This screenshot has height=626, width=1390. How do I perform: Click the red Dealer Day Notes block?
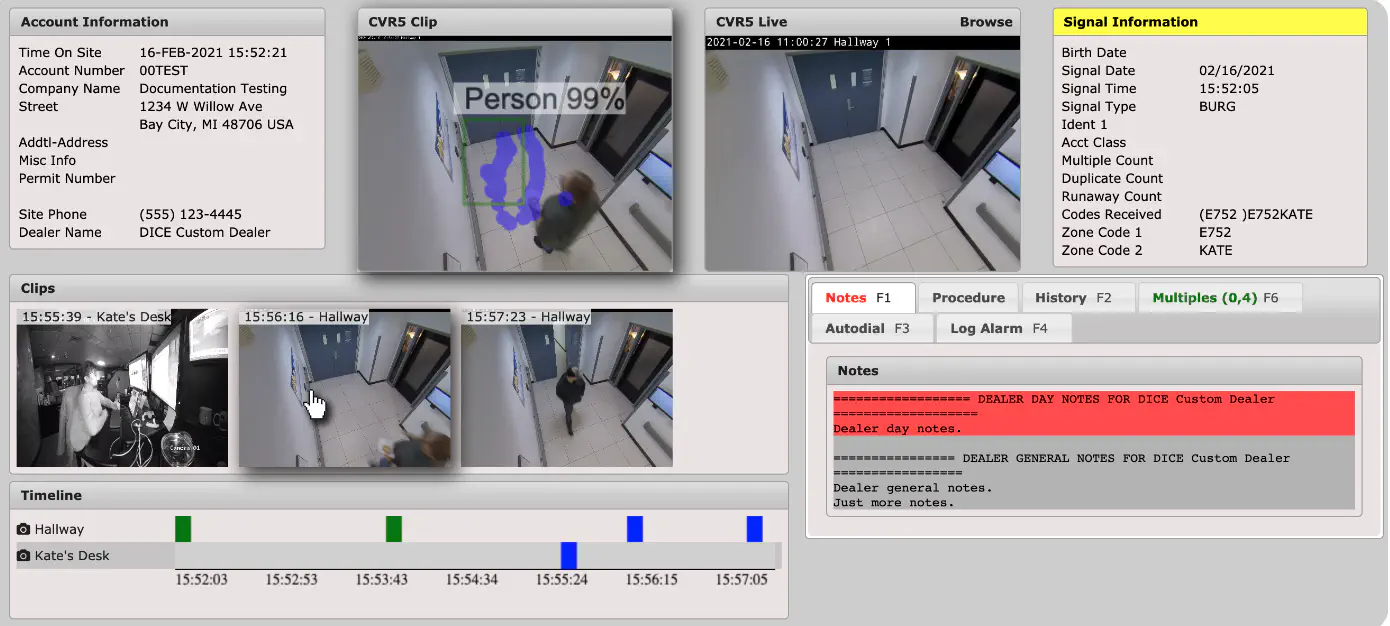(x=1094, y=413)
